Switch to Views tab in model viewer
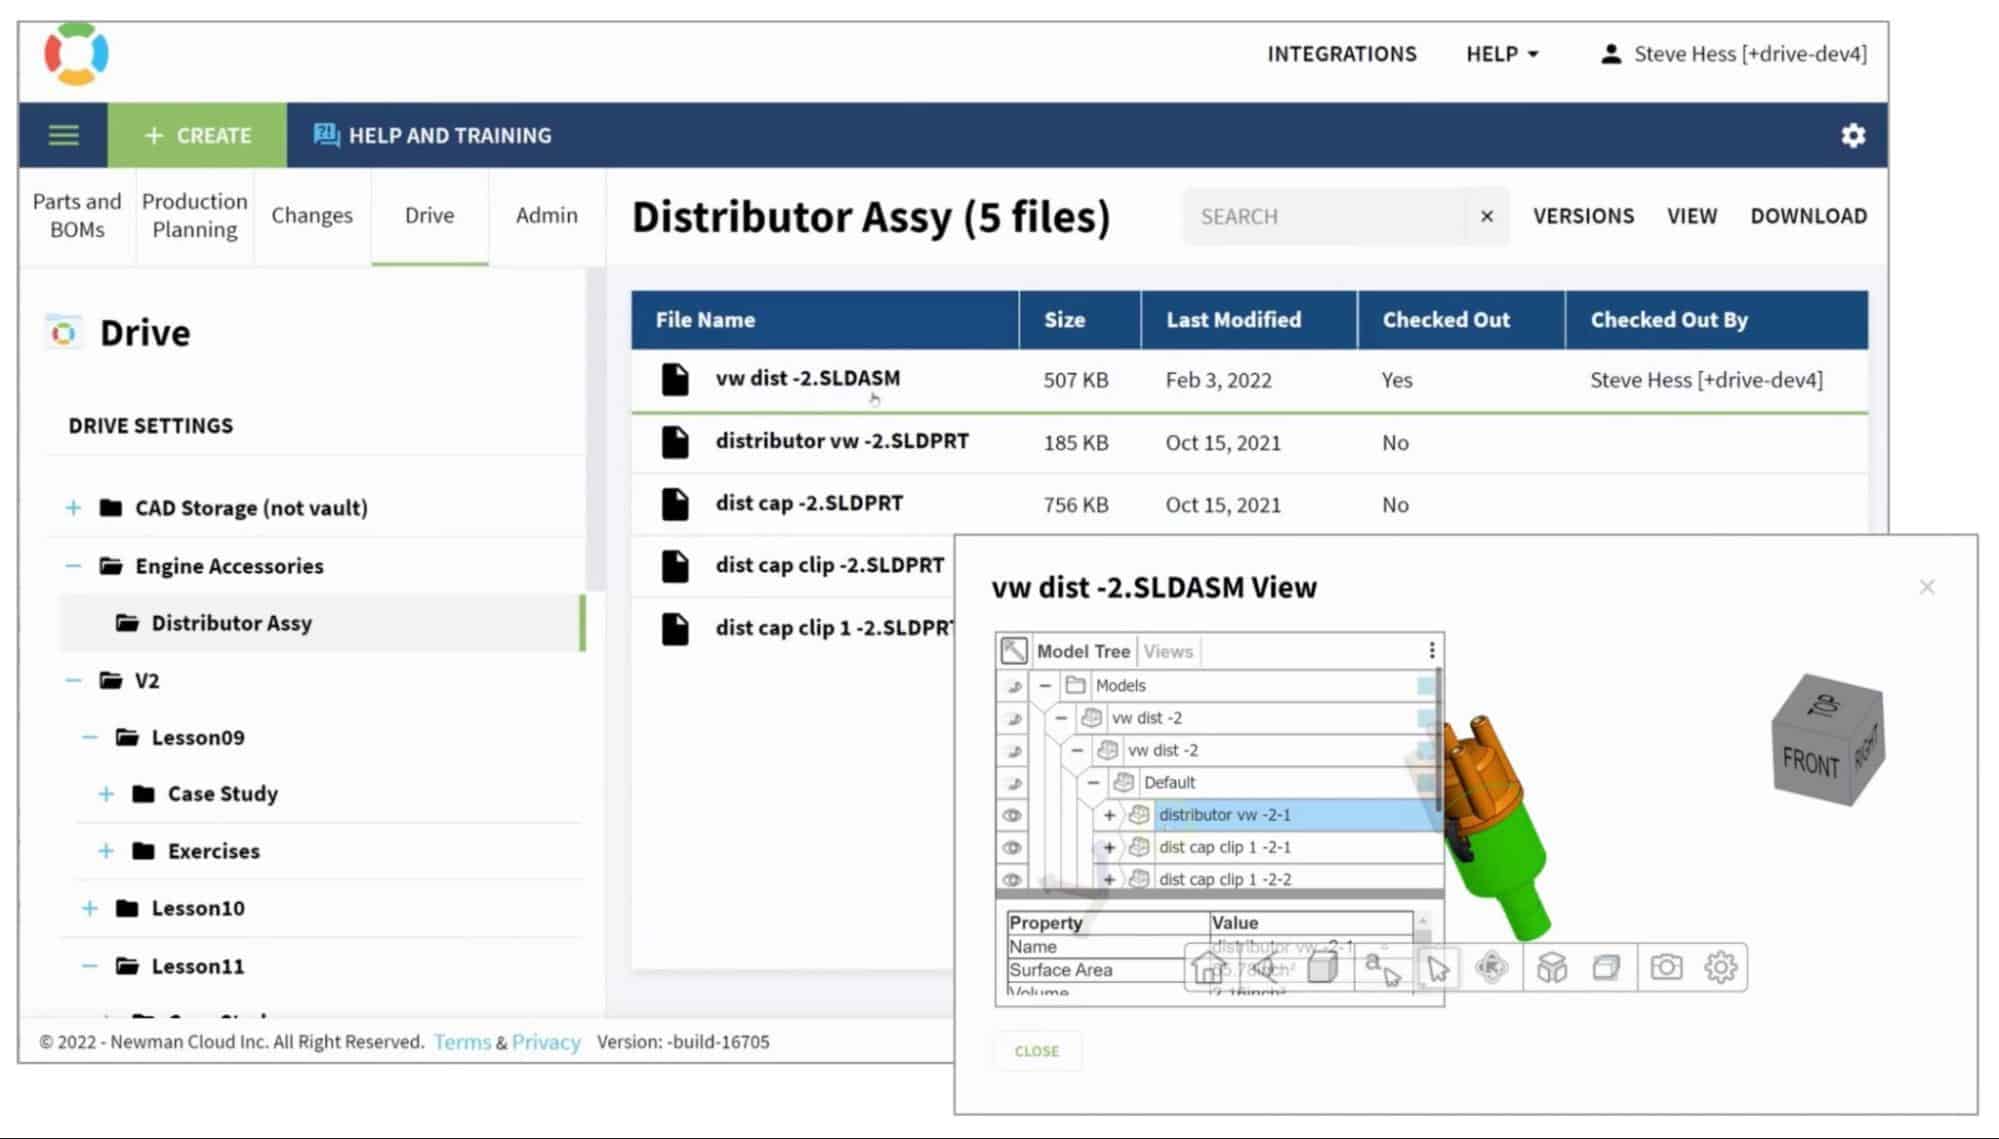This screenshot has height=1139, width=1999. click(x=1168, y=651)
